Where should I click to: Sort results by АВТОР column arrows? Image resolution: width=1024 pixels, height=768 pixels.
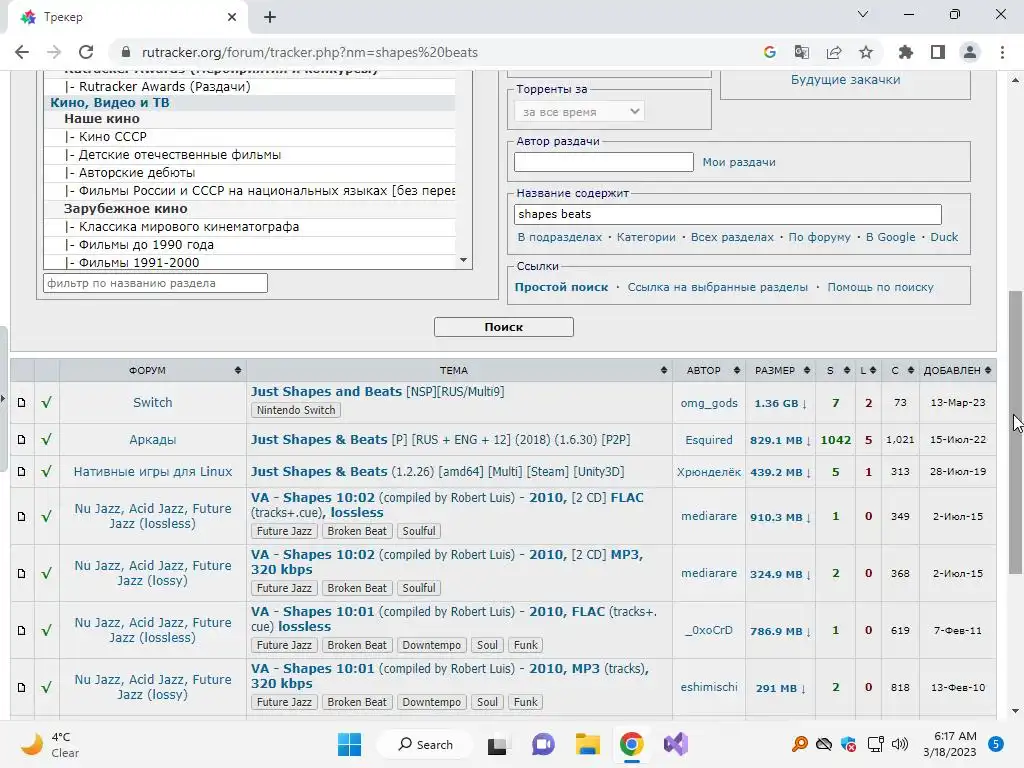pyautogui.click(x=737, y=370)
